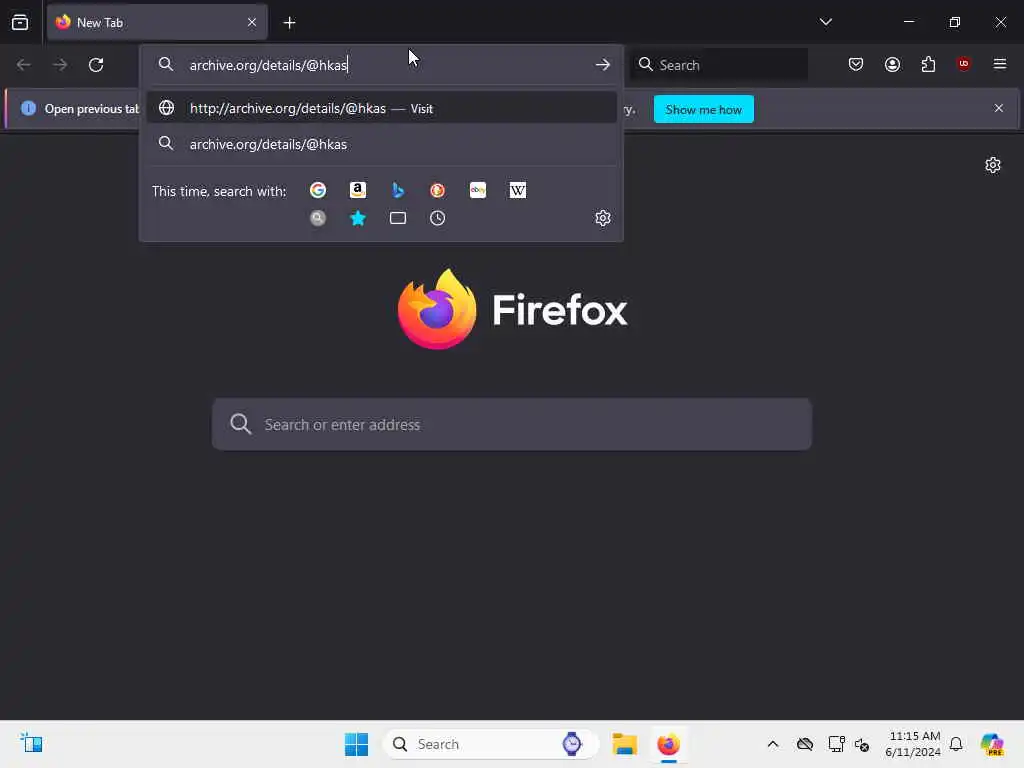The width and height of the screenshot is (1024, 768).
Task: Search open tabs via tabs icon
Action: [398, 218]
